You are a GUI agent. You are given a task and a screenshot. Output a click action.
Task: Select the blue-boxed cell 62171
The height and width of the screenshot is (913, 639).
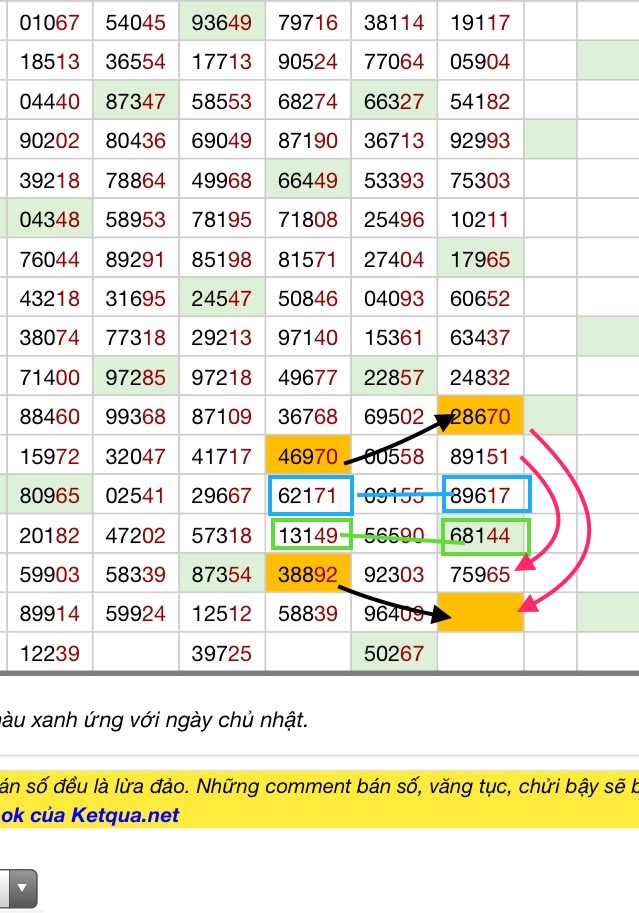click(310, 495)
